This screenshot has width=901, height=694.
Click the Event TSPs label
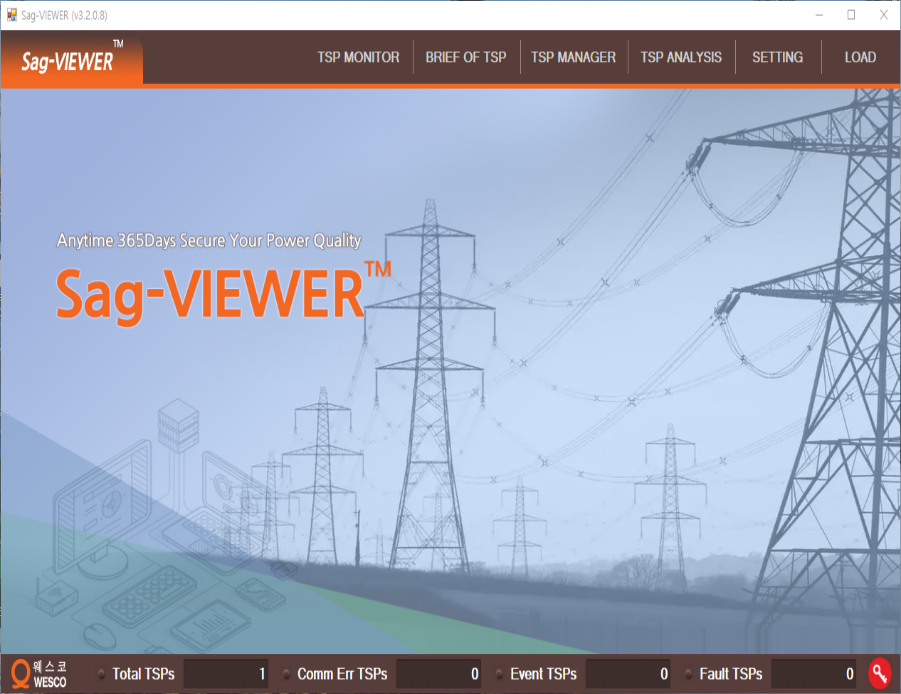(x=543, y=674)
